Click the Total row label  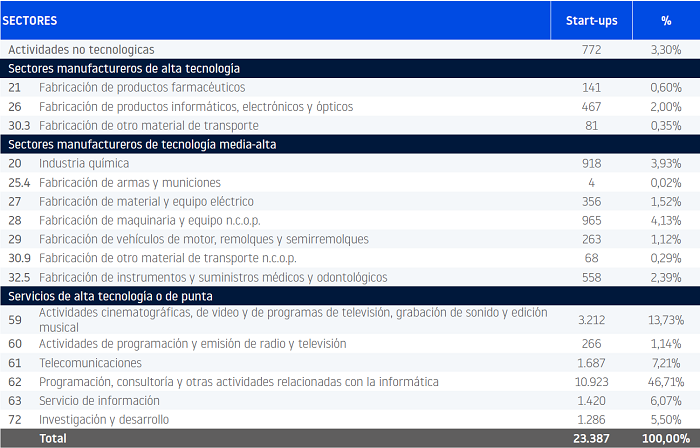tap(55, 438)
